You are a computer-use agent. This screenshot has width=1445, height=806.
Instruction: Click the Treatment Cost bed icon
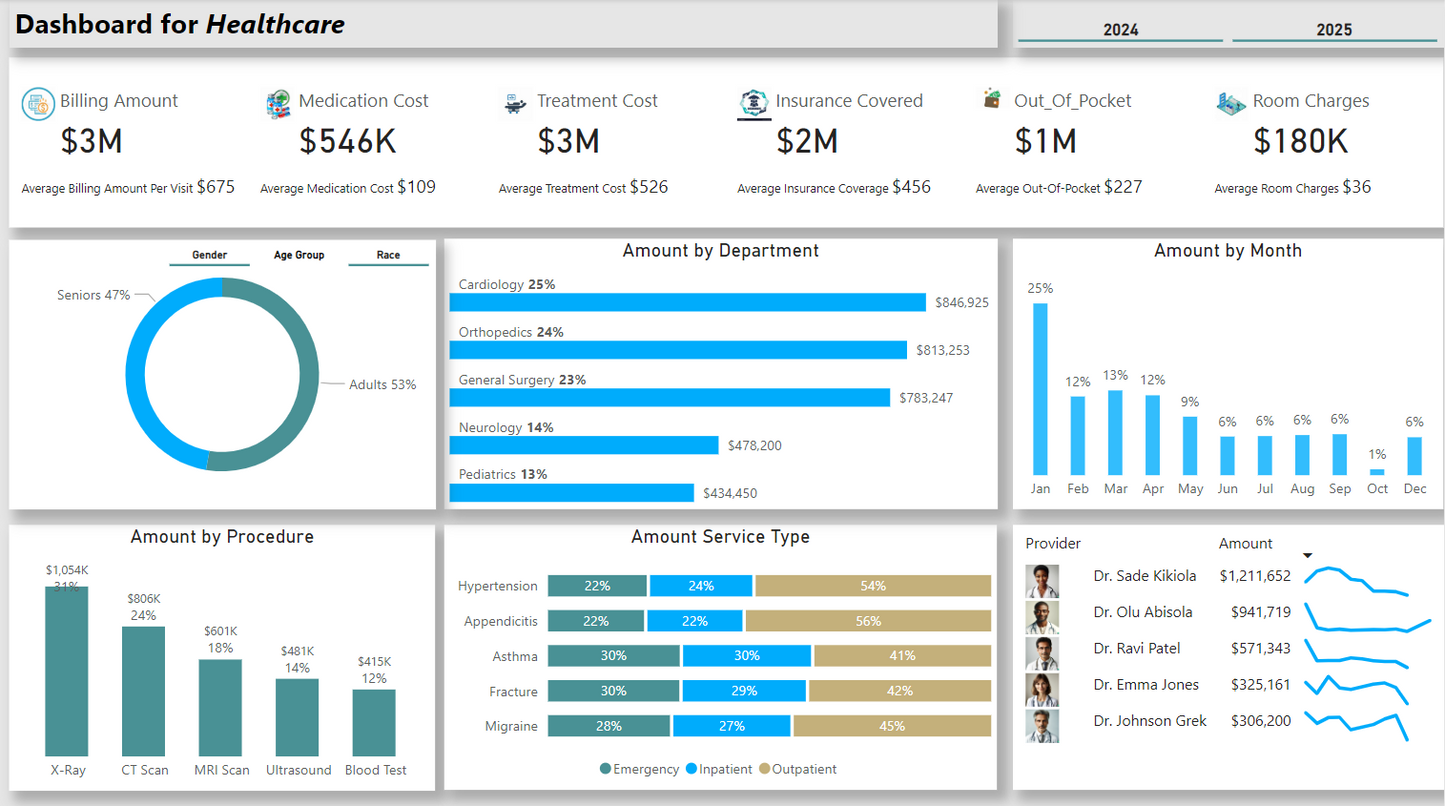[515, 102]
